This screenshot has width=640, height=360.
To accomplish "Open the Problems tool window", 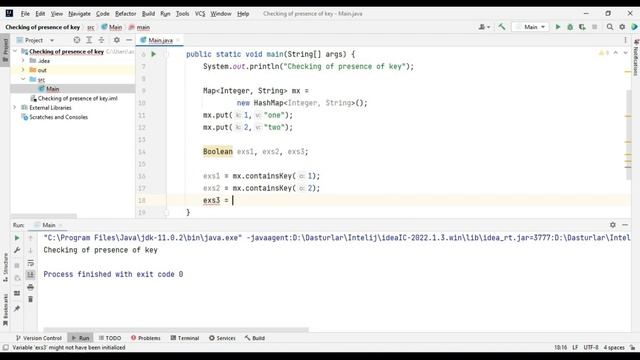I will coord(146,338).
